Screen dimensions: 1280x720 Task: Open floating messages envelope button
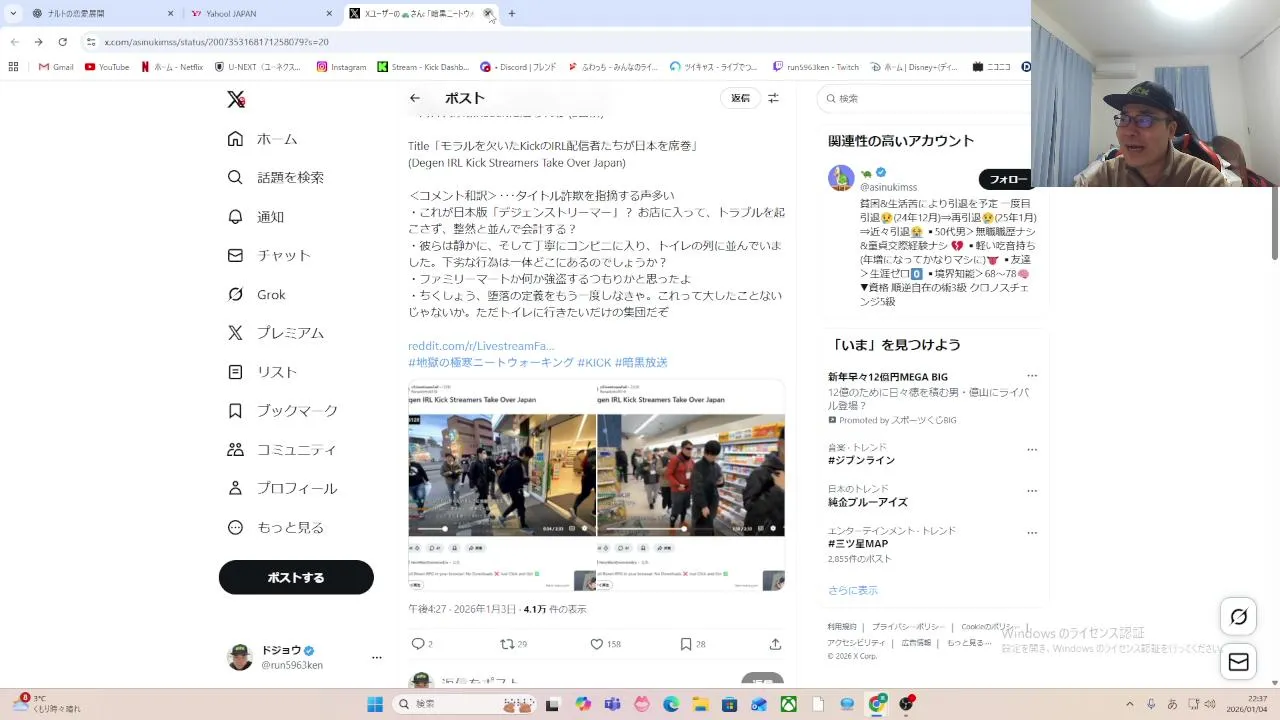[1238, 662]
